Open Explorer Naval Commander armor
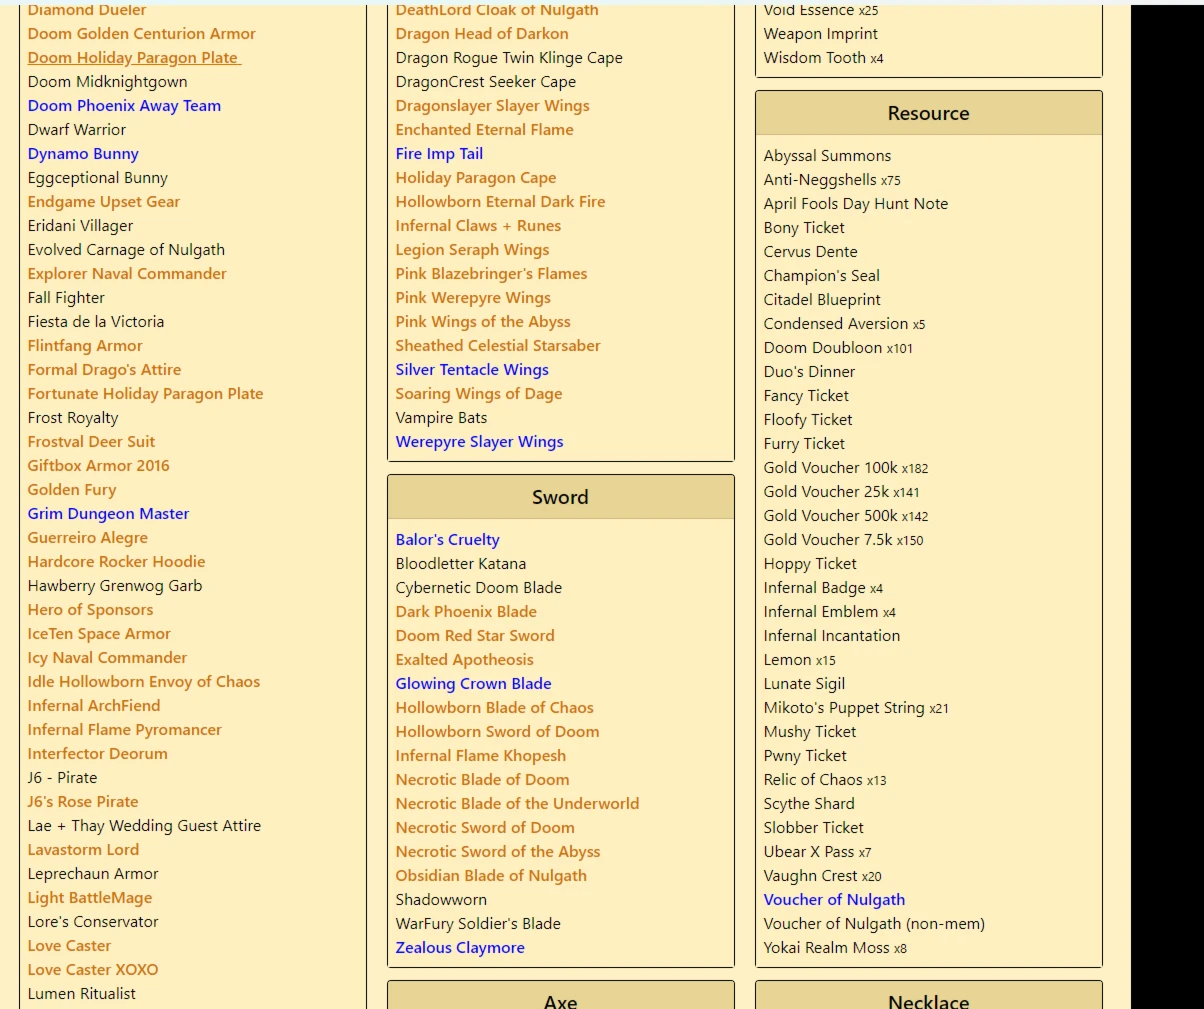Image resolution: width=1204 pixels, height=1009 pixels. click(x=127, y=274)
